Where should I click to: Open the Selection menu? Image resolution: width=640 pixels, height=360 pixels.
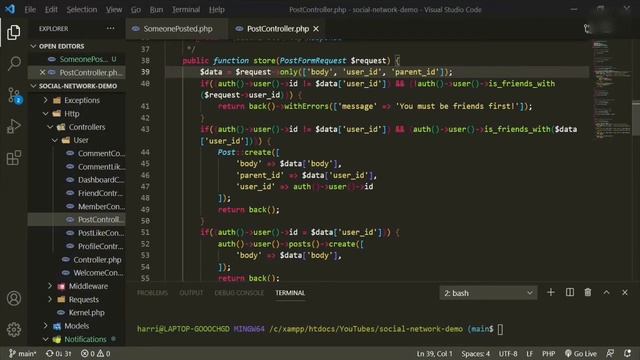[x=82, y=9]
